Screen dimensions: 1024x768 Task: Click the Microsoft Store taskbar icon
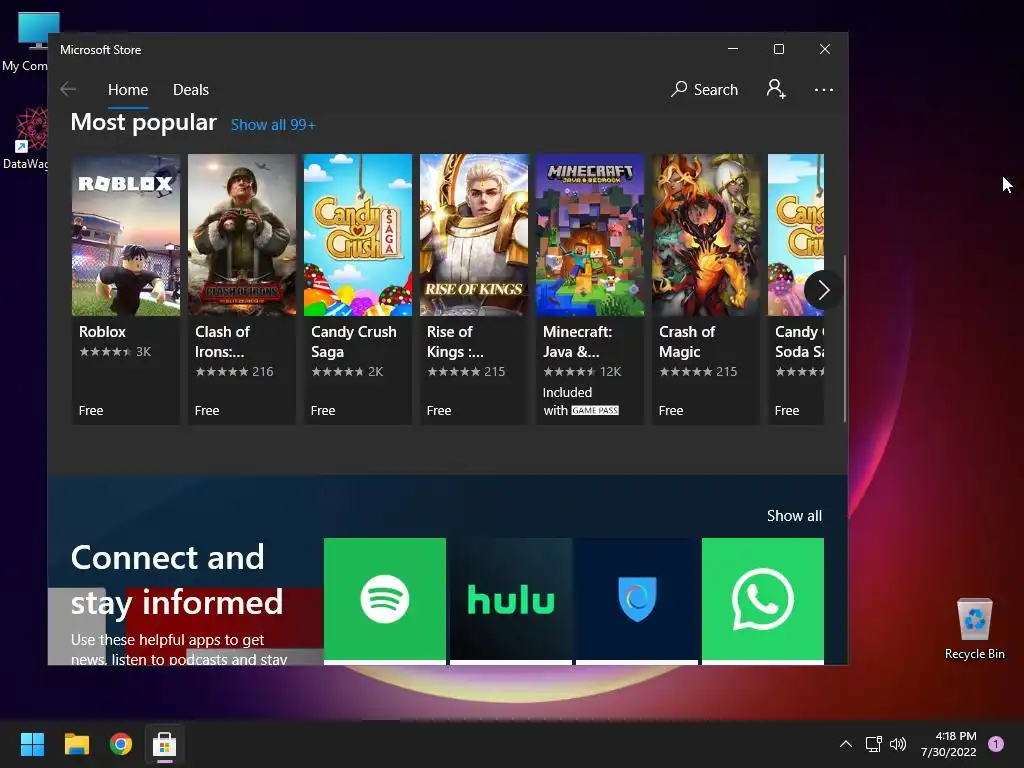click(x=165, y=744)
